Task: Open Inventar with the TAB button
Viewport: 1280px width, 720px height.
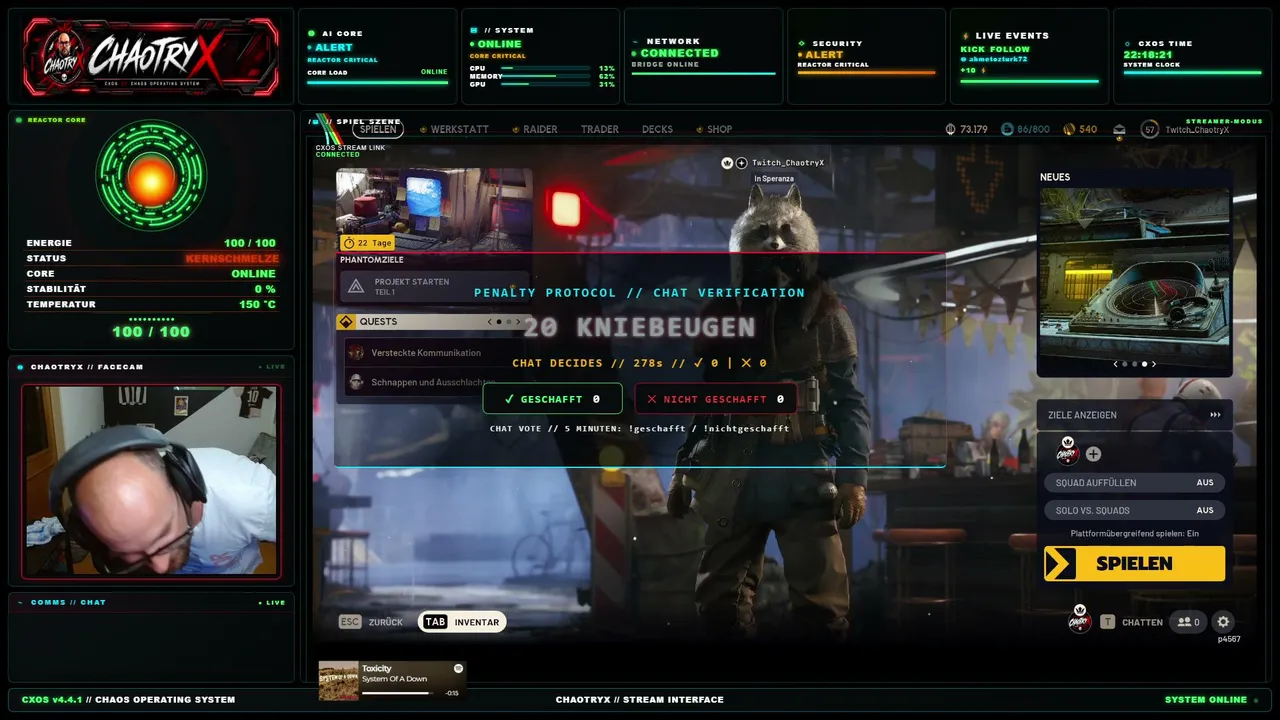Action: pos(461,622)
